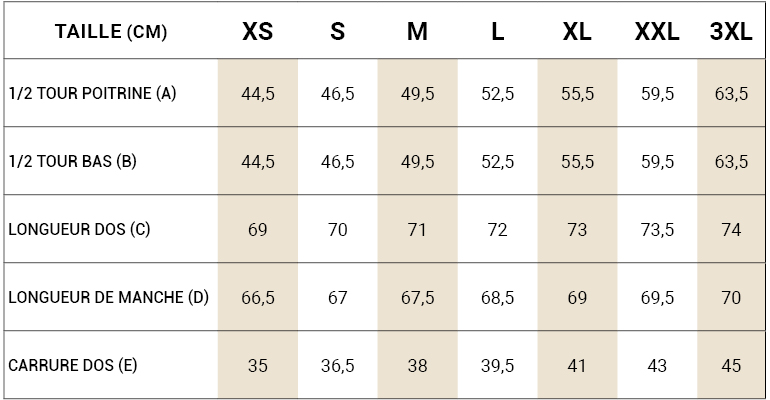770x400 pixels.
Task: Click the 1/2 TOUR BAS (B) row label
Action: 72,162
